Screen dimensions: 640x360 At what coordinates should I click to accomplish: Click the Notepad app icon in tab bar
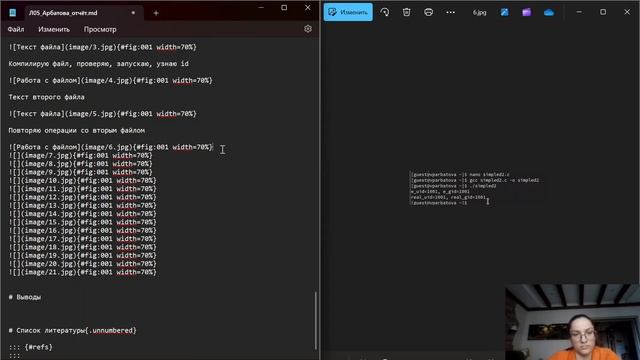(13, 13)
